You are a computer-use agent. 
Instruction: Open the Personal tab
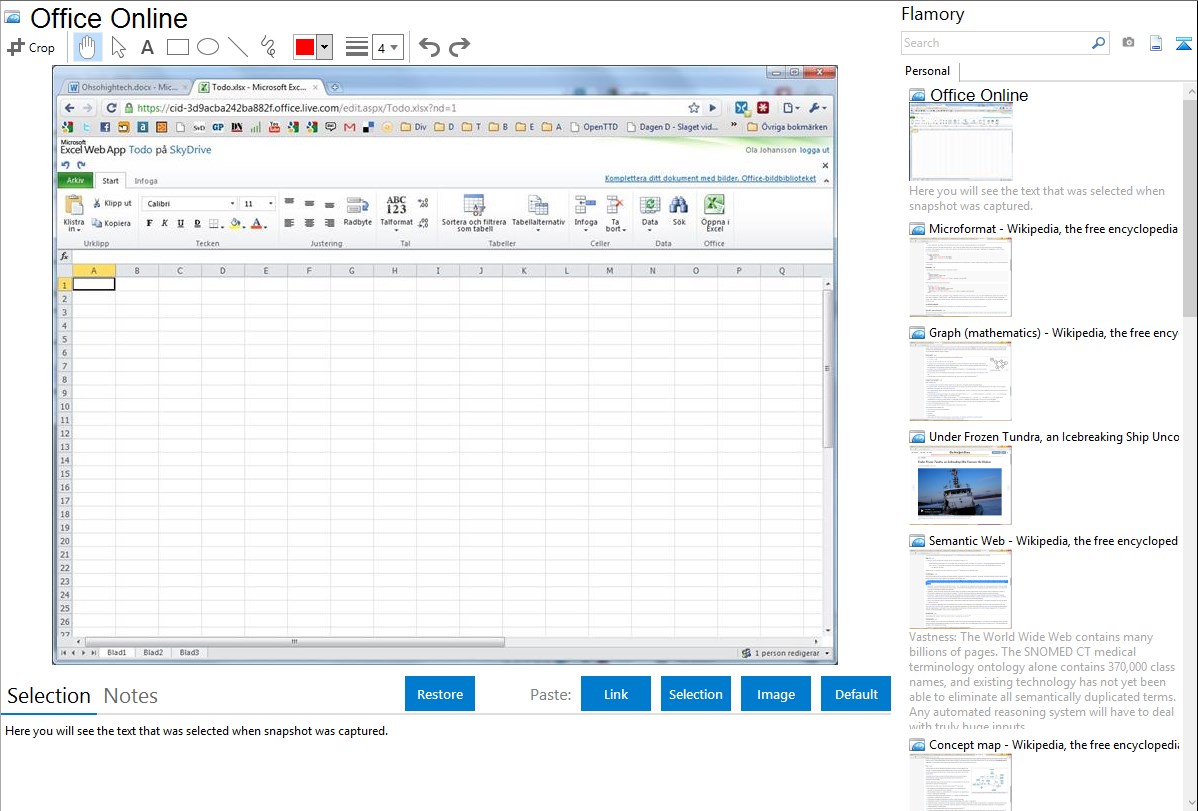point(928,71)
